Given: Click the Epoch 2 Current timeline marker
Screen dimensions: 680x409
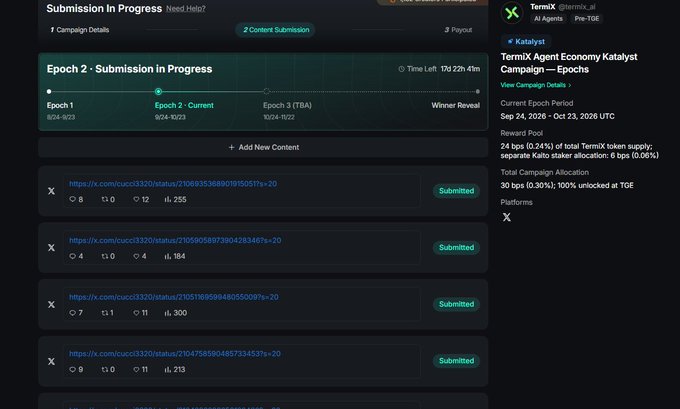Looking at the screenshot, I should point(158,92).
